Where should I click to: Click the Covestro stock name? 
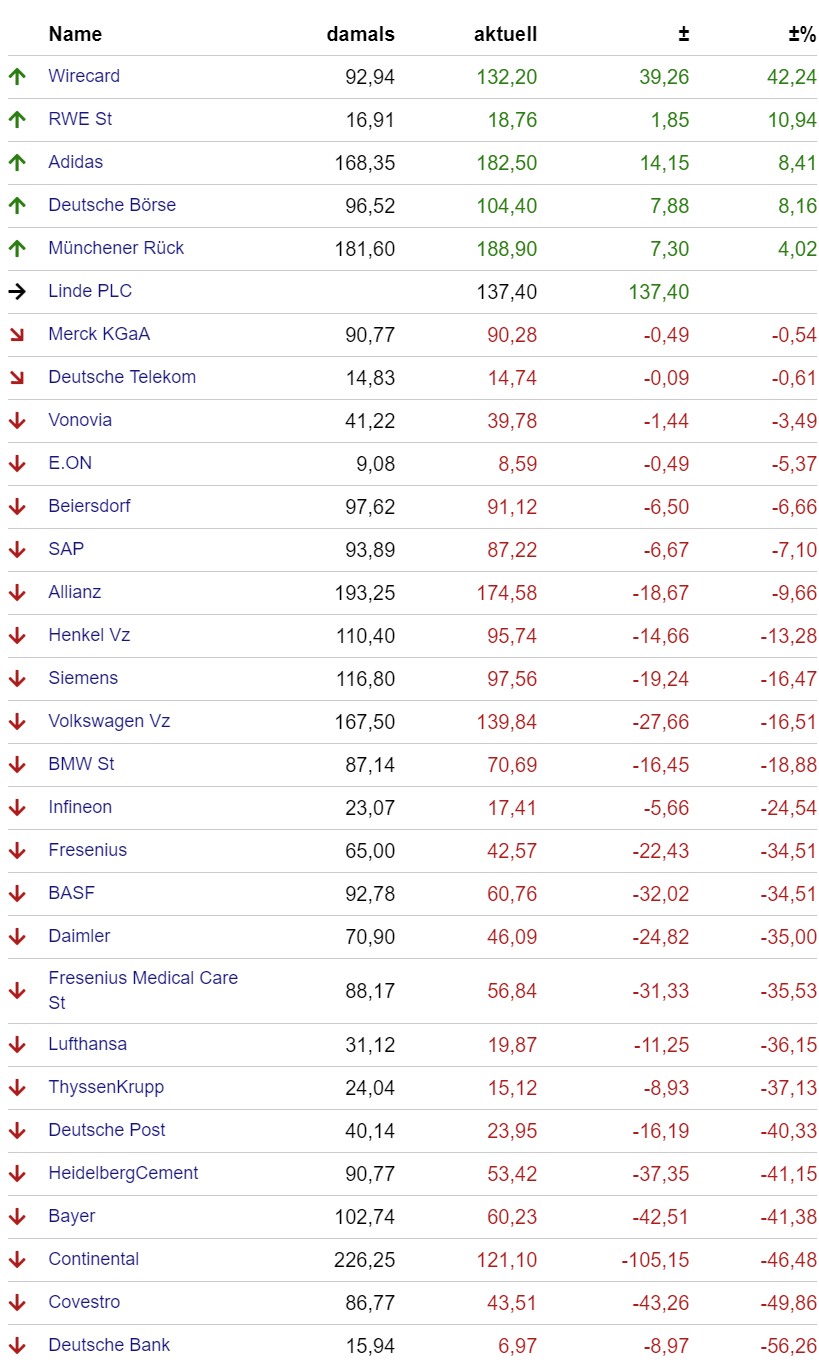point(84,1302)
